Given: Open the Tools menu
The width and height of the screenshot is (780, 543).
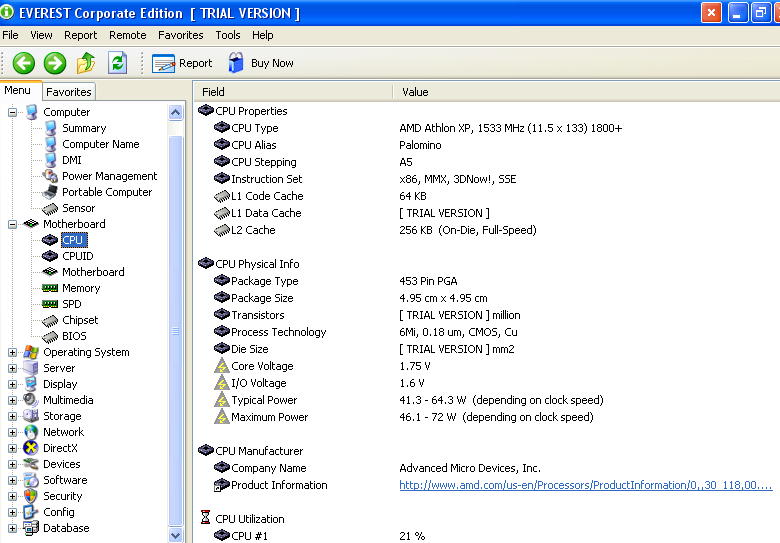Looking at the screenshot, I should click(227, 35).
